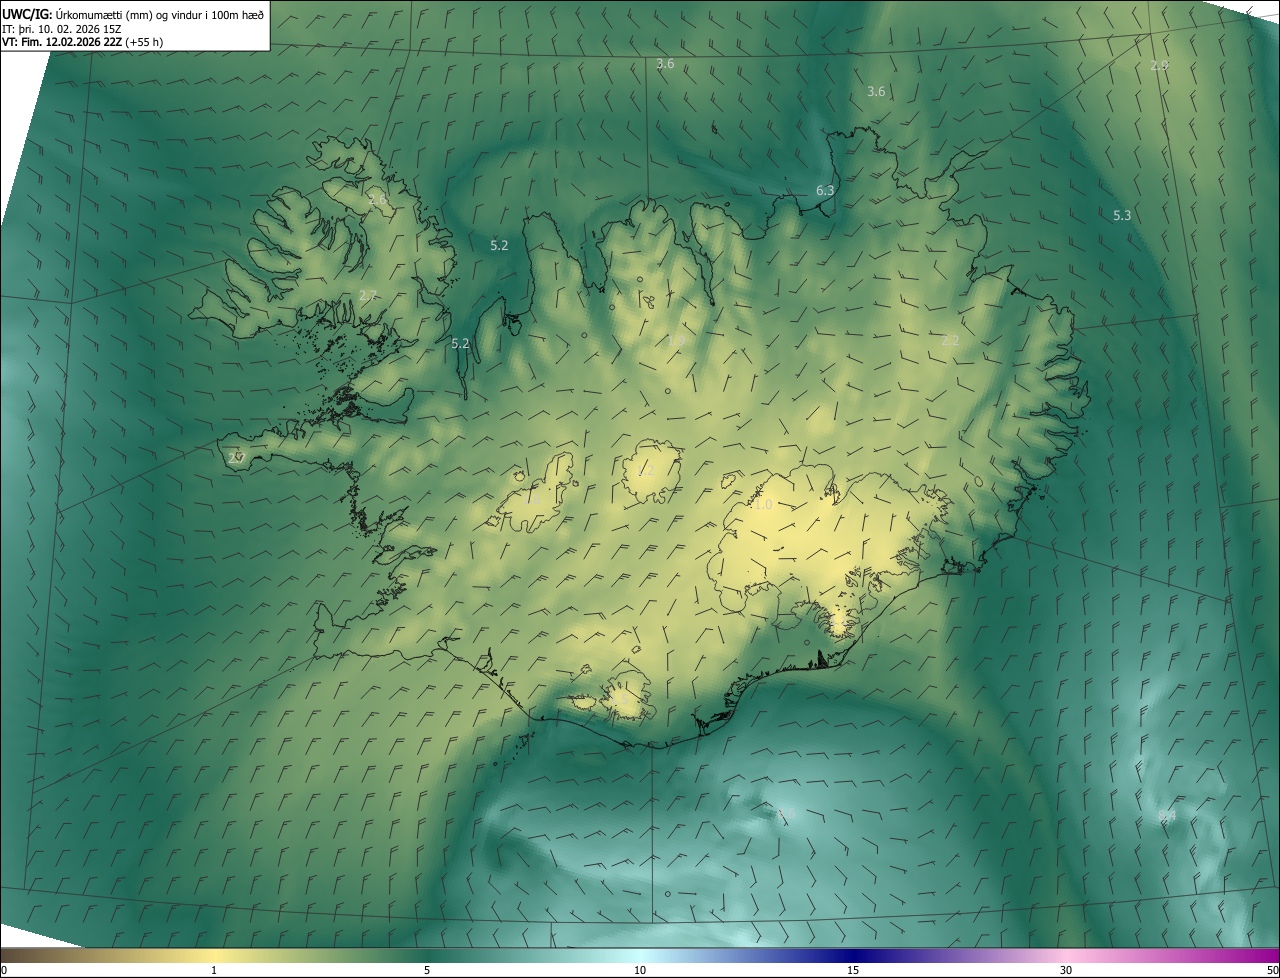The image size is (1280, 978).
Task: Click the 0 tick on the color scale
Action: click(3, 970)
